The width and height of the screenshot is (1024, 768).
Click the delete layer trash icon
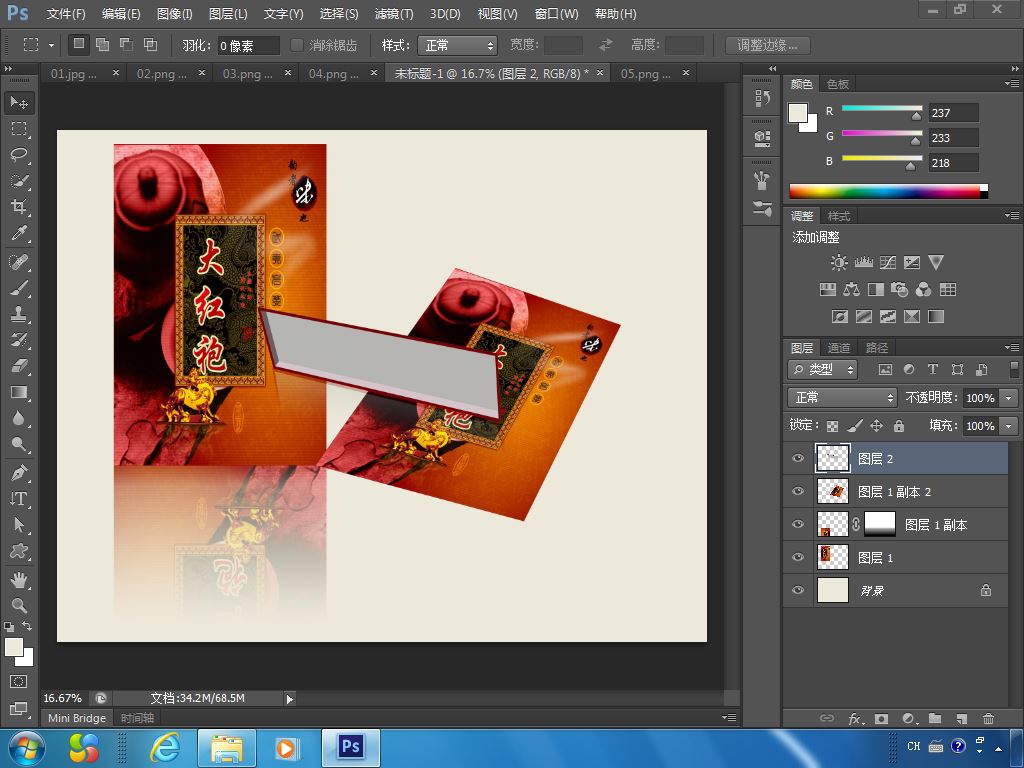tap(988, 718)
